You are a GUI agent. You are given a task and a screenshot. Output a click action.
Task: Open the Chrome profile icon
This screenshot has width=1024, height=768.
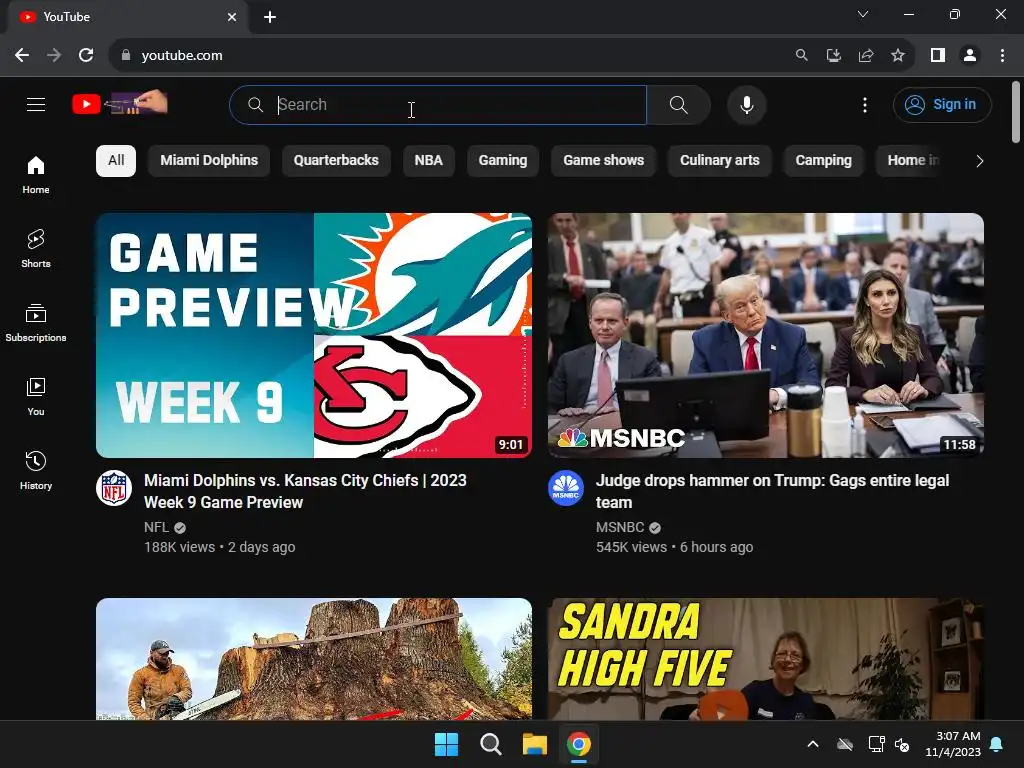(x=970, y=56)
